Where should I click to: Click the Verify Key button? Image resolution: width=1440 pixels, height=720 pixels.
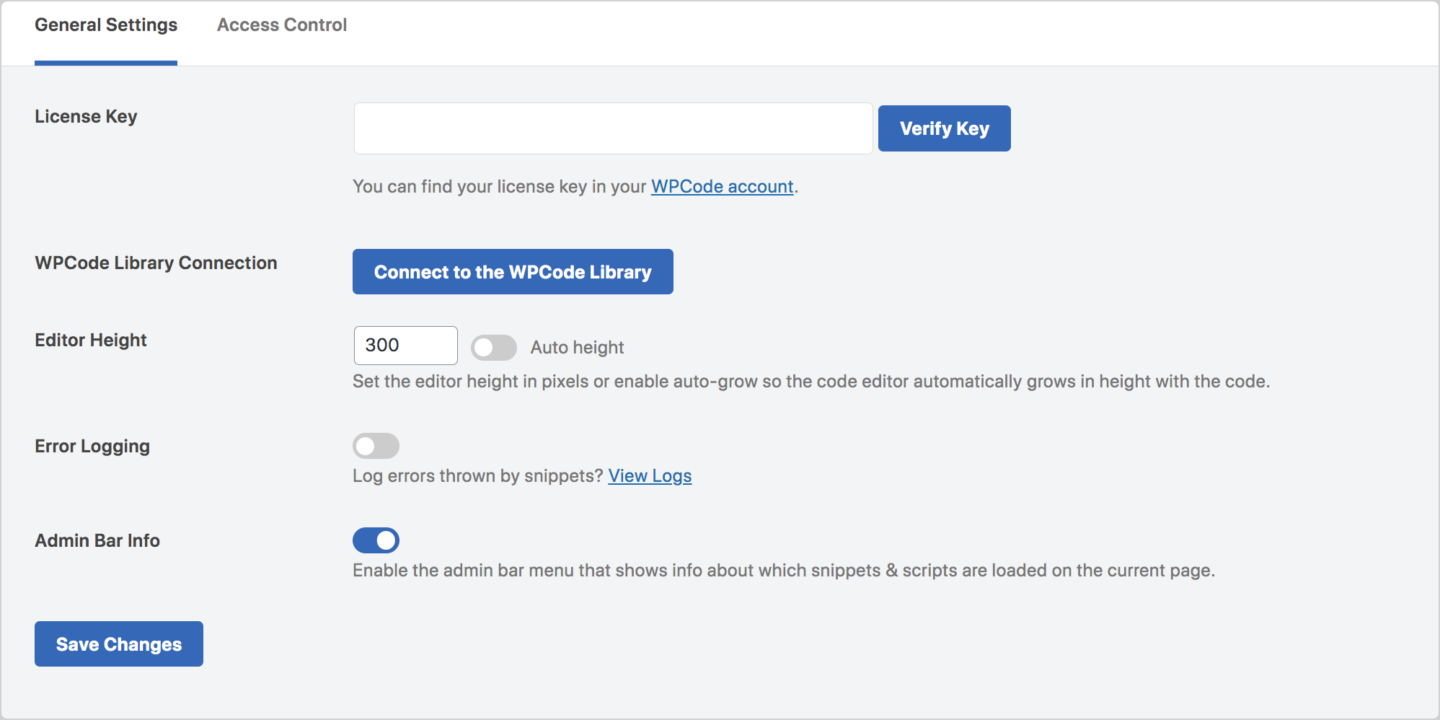tap(944, 128)
